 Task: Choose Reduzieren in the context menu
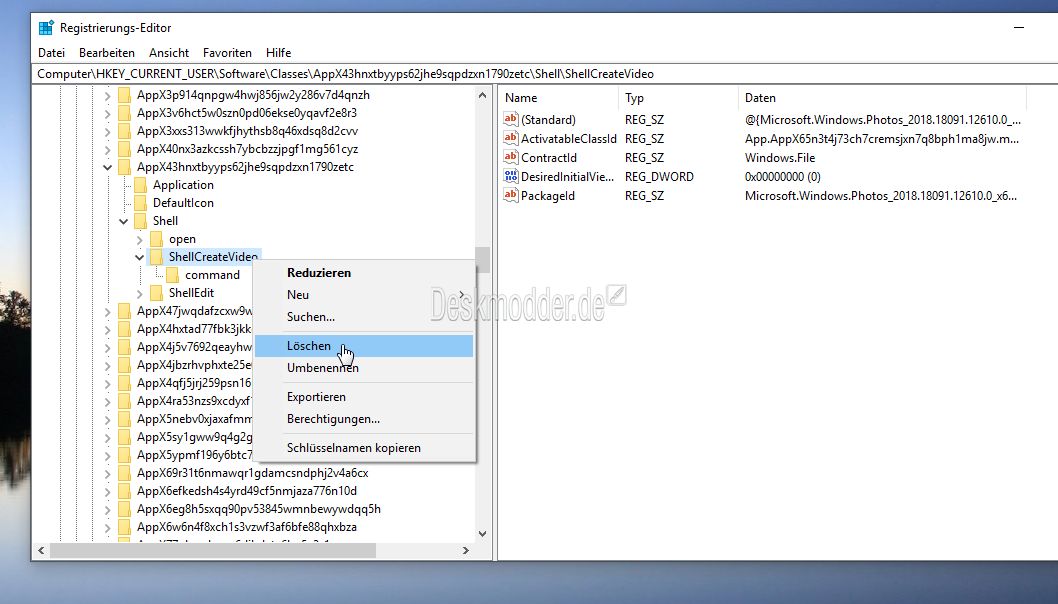point(364,273)
